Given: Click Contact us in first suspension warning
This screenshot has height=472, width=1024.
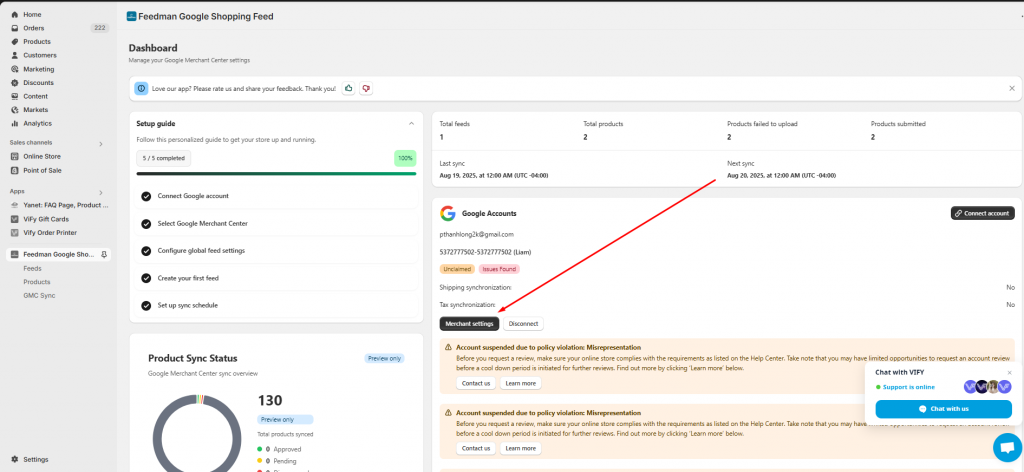Looking at the screenshot, I should click(x=476, y=383).
